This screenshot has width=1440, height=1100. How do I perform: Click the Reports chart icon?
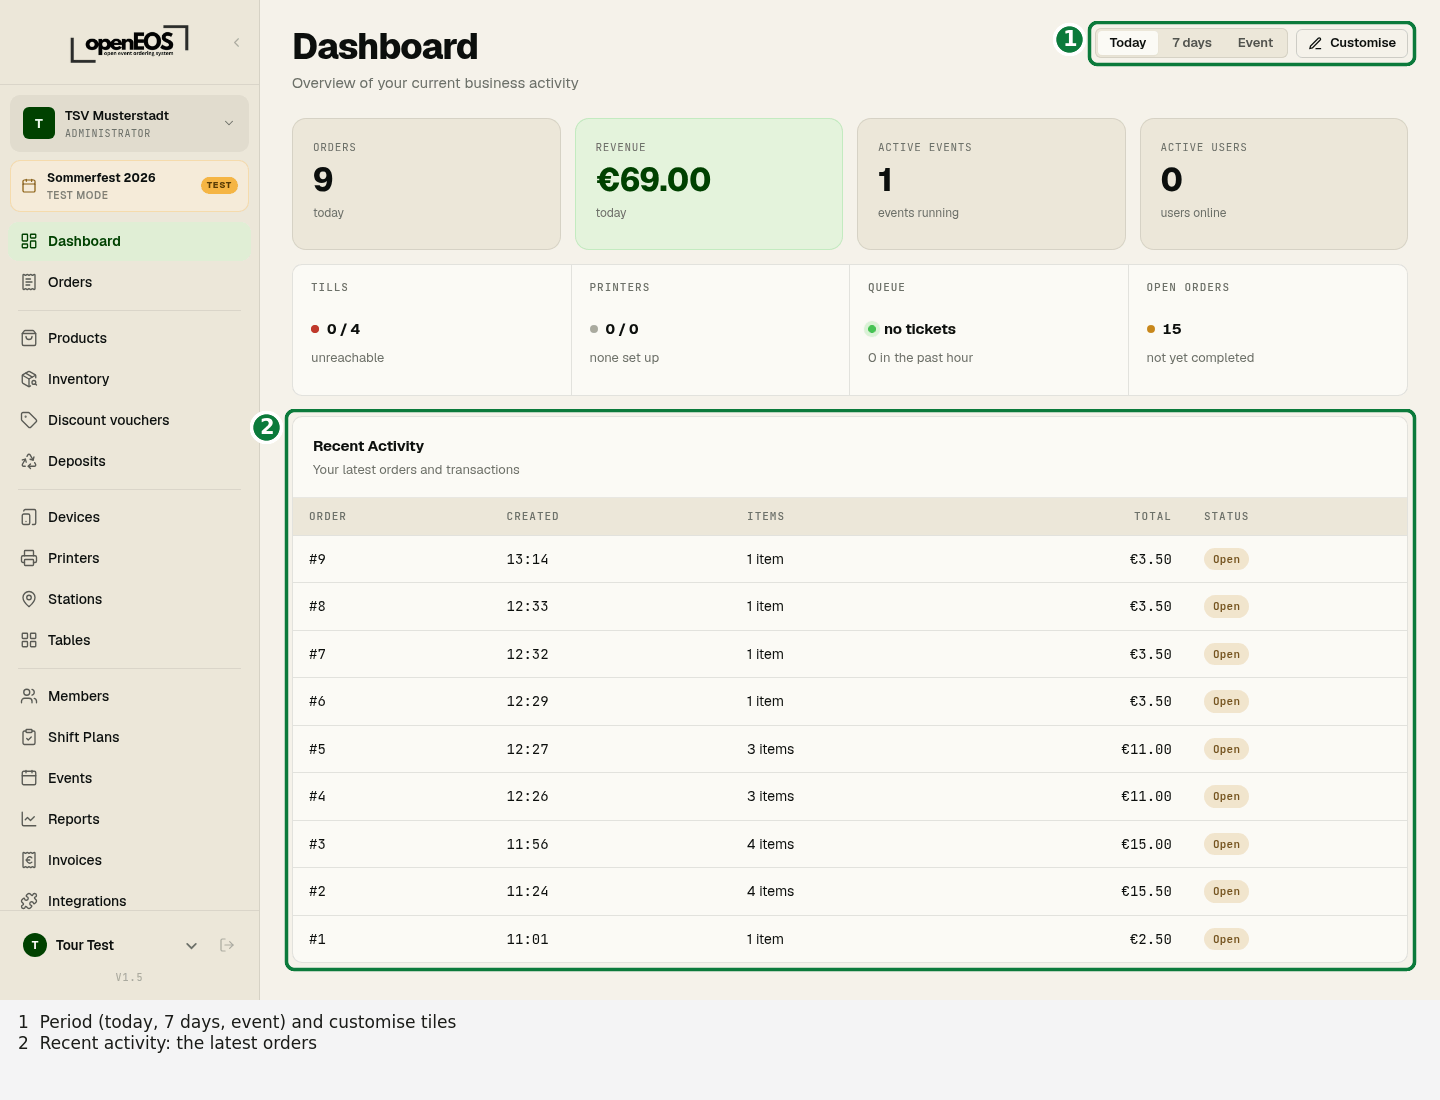(29, 819)
